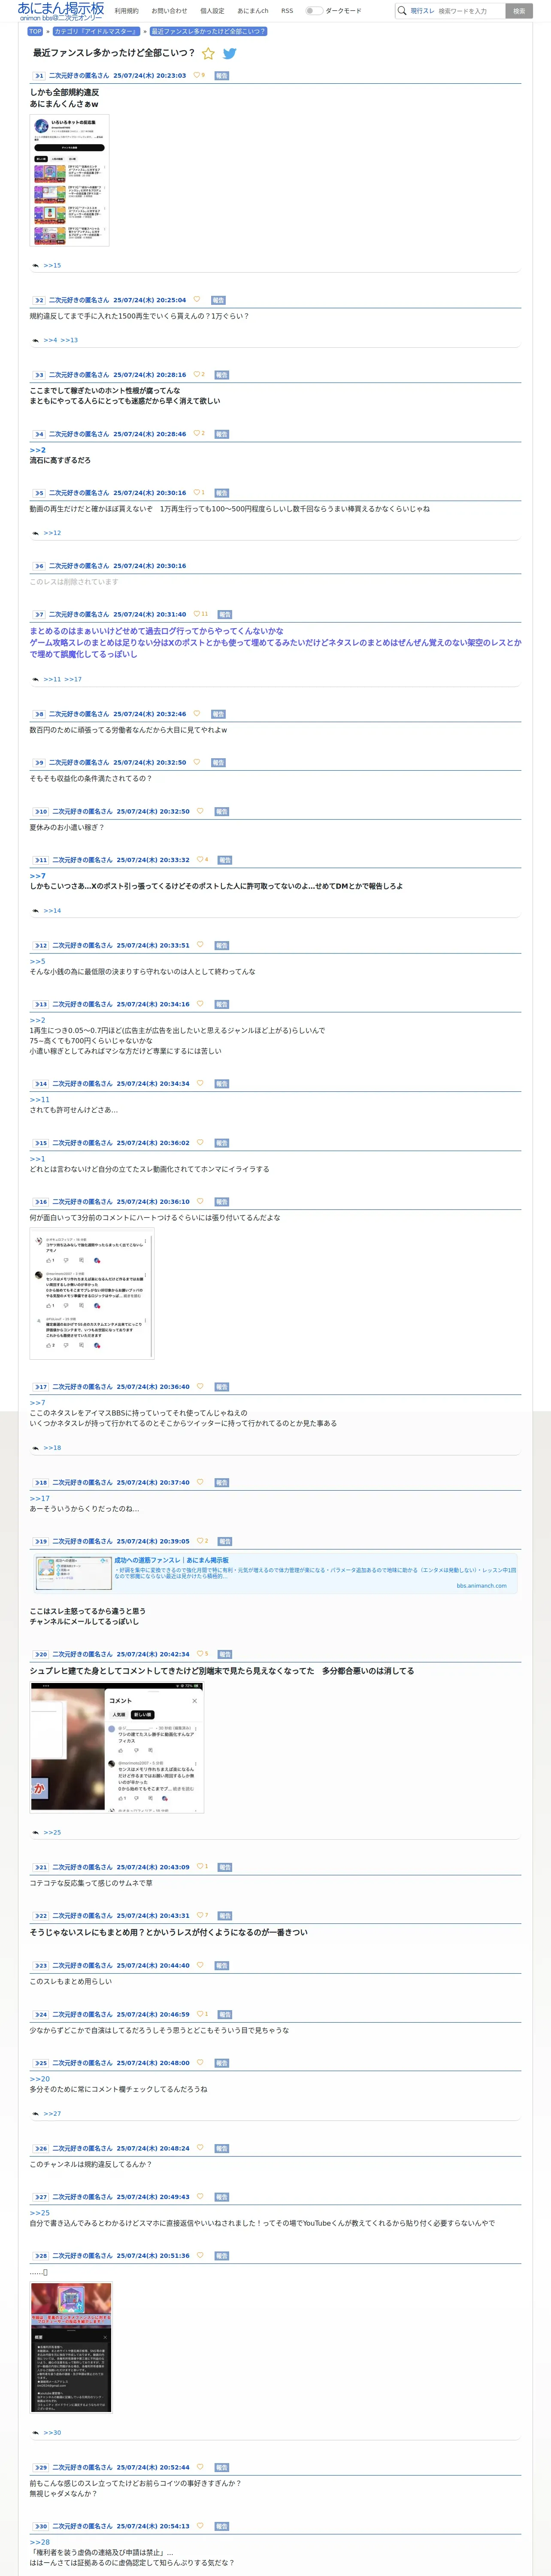The width and height of the screenshot is (551, 2576).
Task: Like post 8 with the heart icon
Action: pos(197,714)
